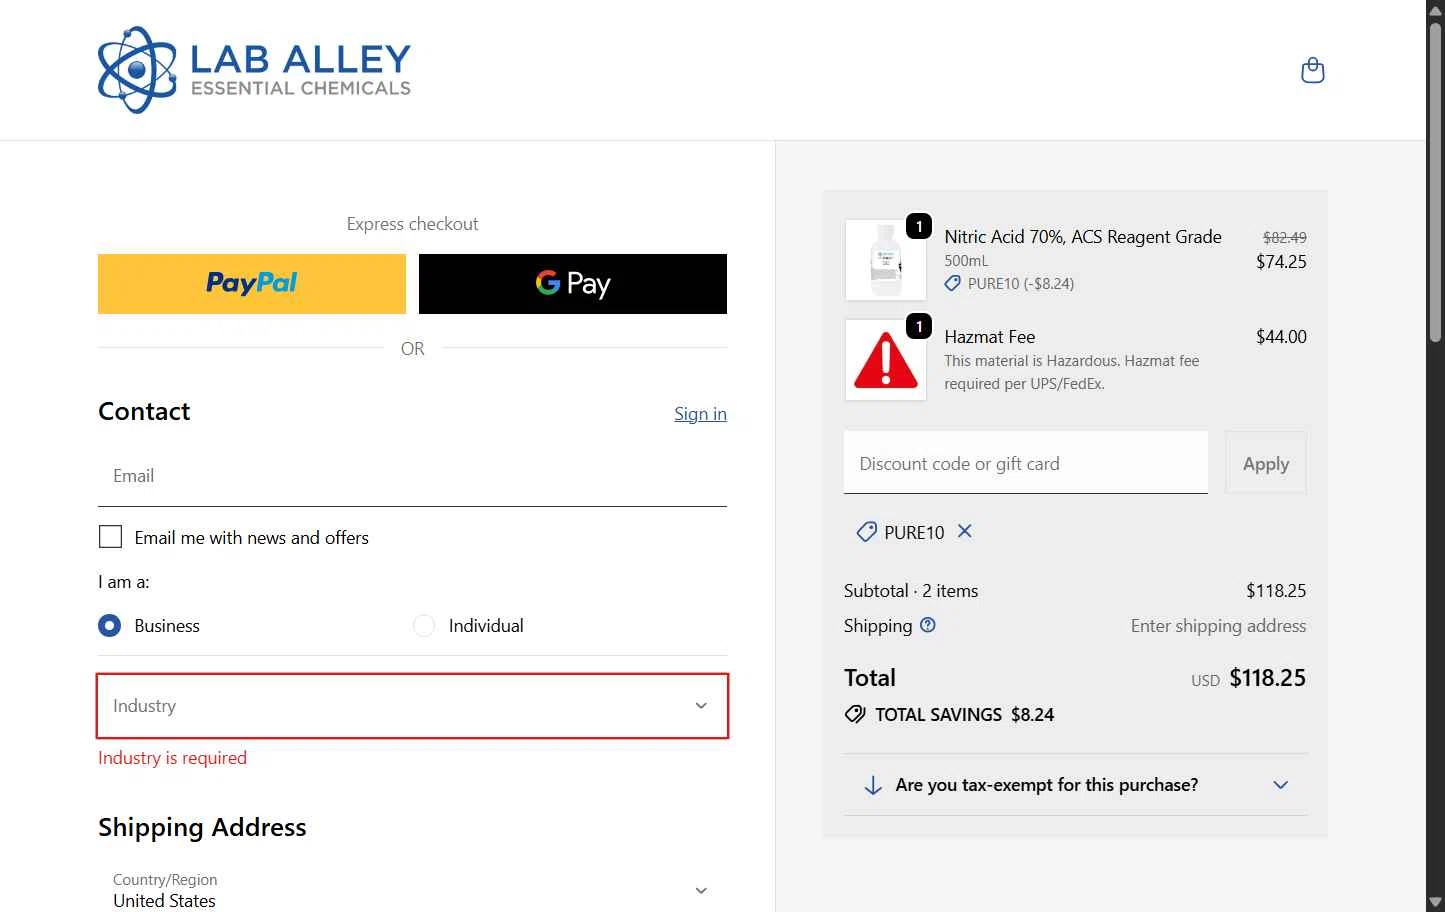Image resolution: width=1445 pixels, height=912 pixels.
Task: Remove the PURE10 discount code
Action: 965,531
